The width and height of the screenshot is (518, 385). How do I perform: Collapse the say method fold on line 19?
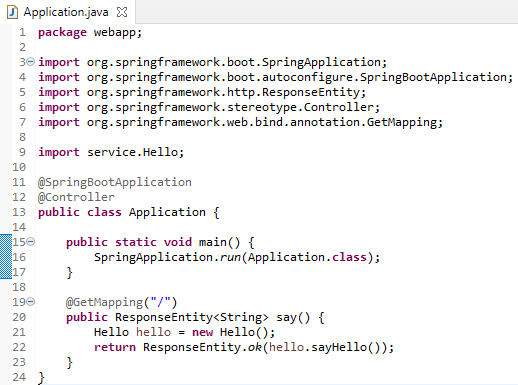(30, 301)
